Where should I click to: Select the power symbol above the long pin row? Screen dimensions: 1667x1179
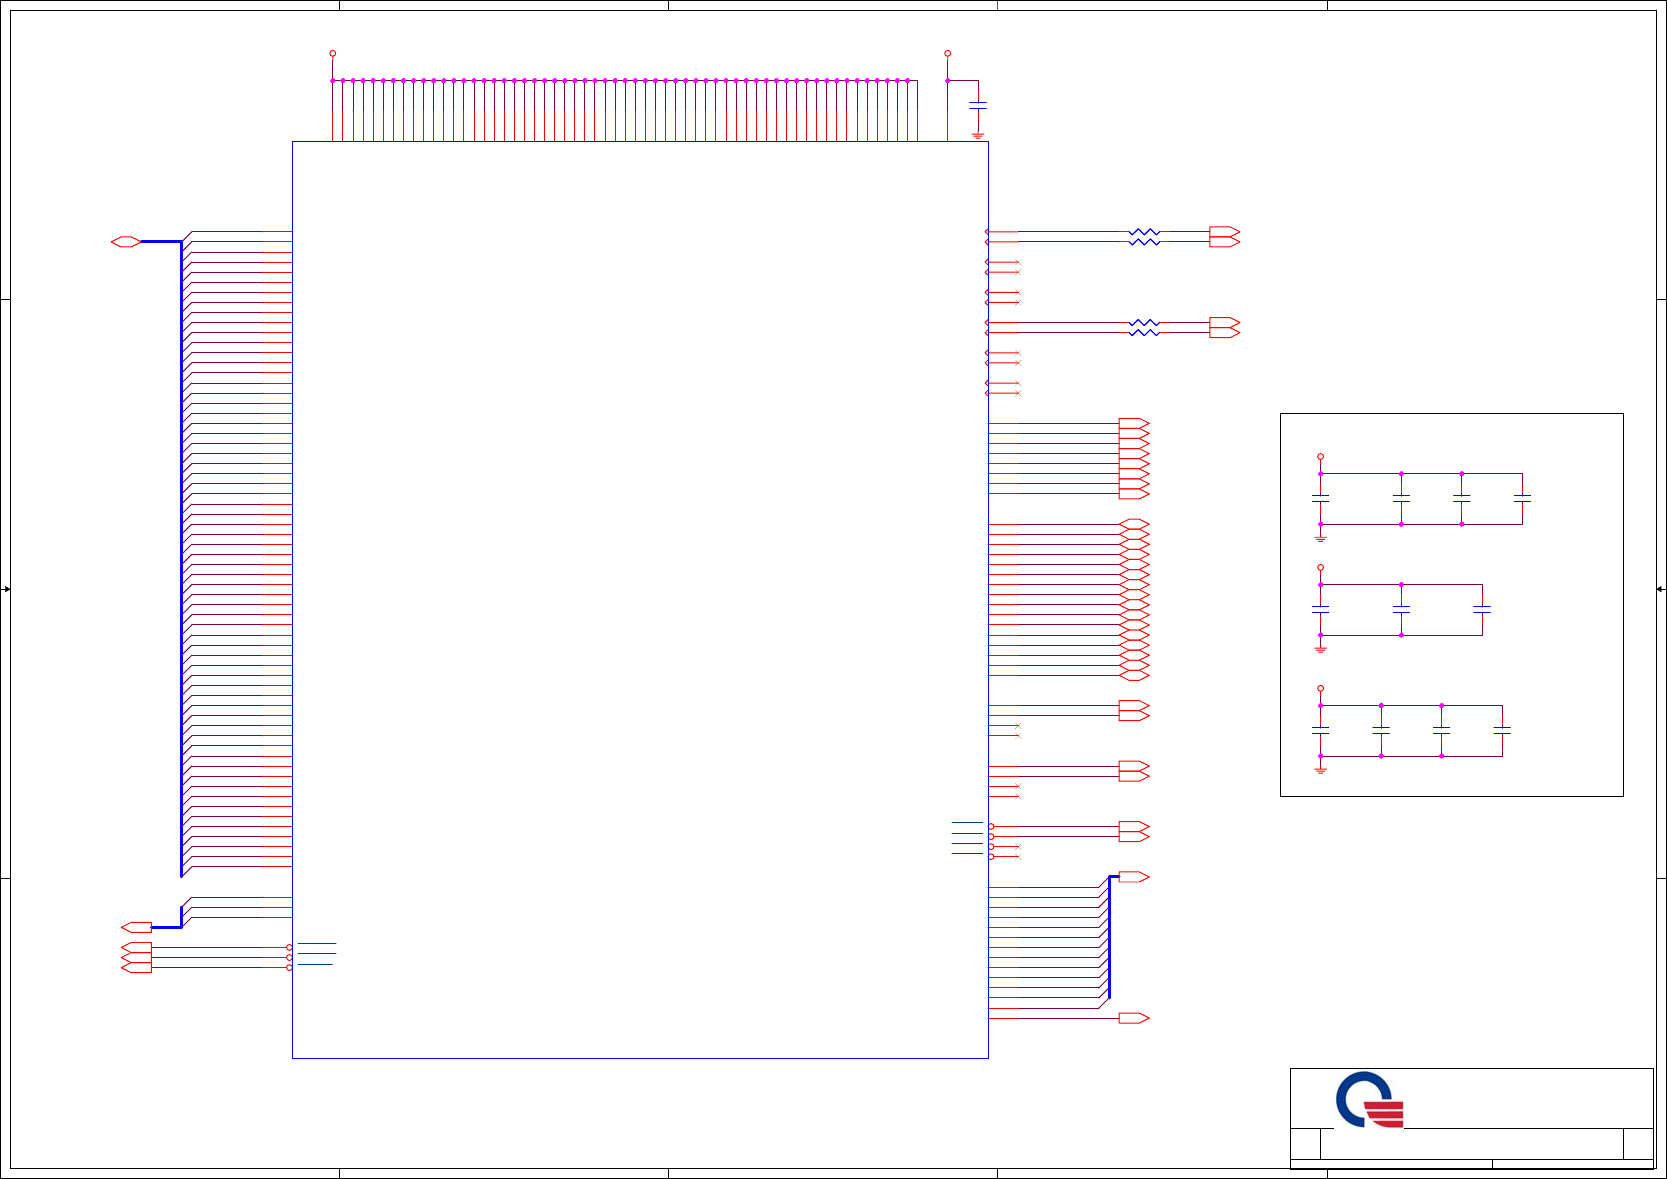click(333, 53)
